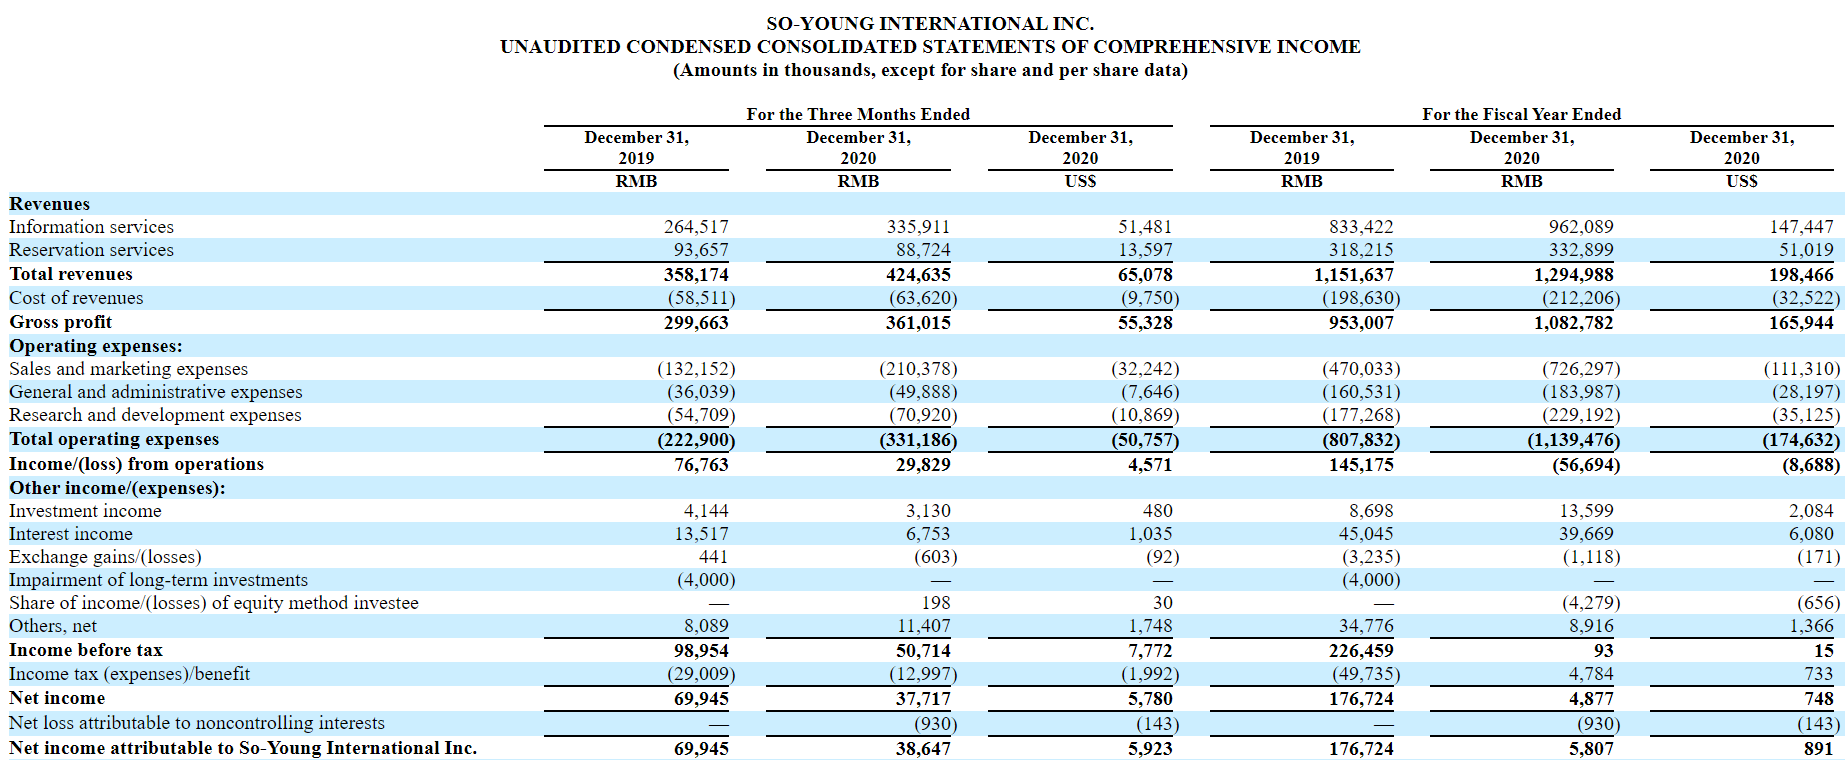Image resolution: width=1845 pixels, height=760 pixels.
Task: Select 'Sales and marketing expenses' label
Action: 128,369
